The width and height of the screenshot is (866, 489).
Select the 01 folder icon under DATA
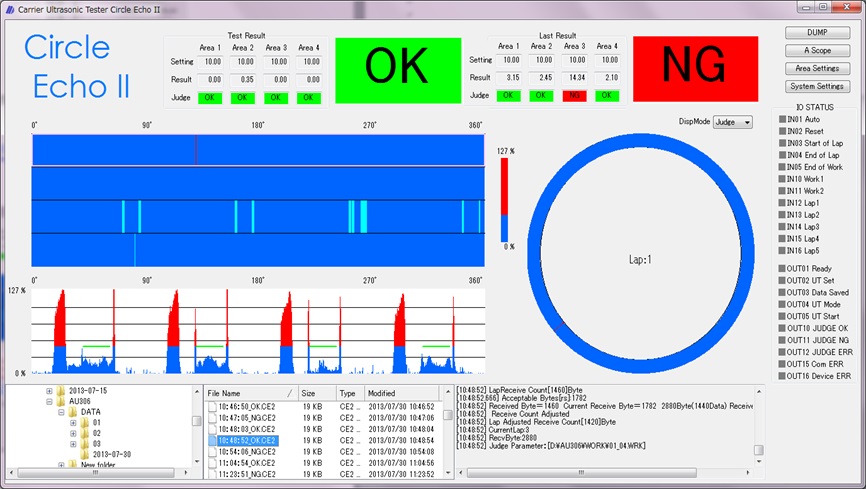(x=85, y=423)
